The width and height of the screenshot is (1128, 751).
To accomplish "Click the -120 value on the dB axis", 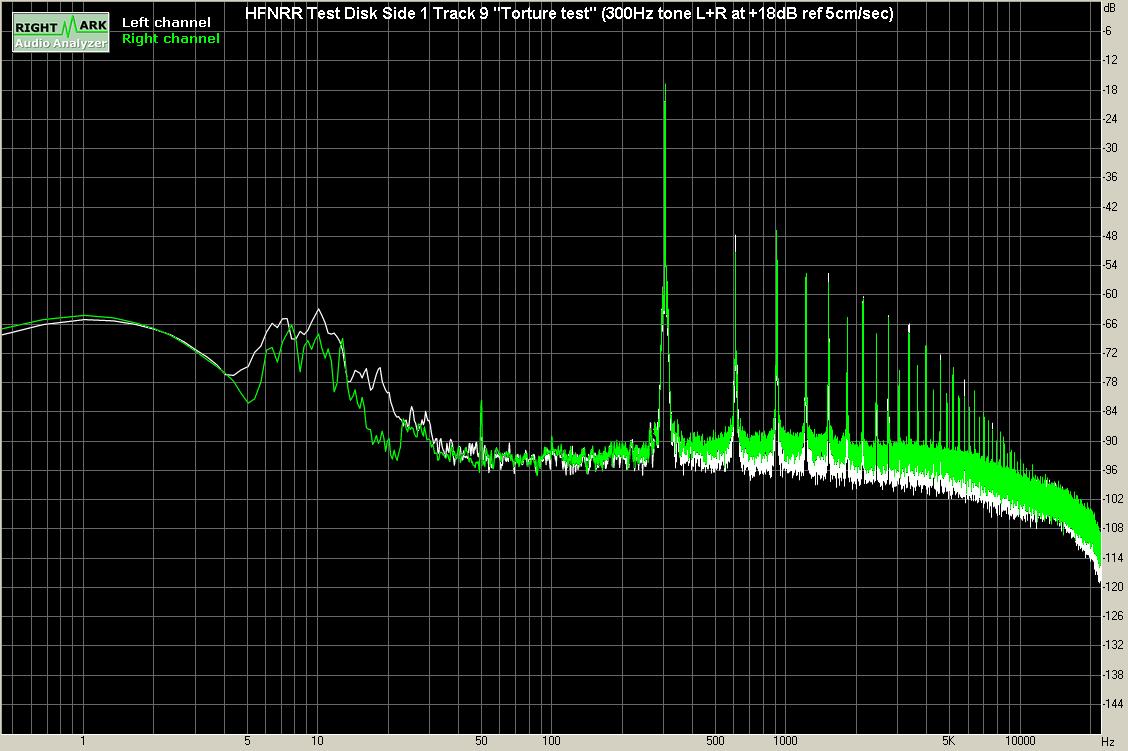I will tap(1113, 586).
